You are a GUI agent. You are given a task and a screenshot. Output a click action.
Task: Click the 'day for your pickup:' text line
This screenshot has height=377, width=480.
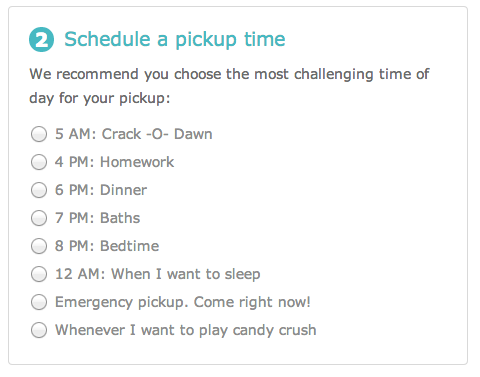100,99
